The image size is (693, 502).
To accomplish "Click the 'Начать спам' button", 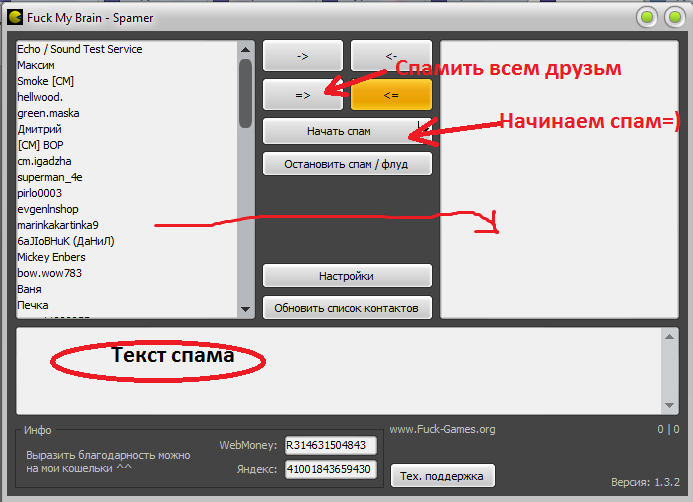I will coord(338,131).
